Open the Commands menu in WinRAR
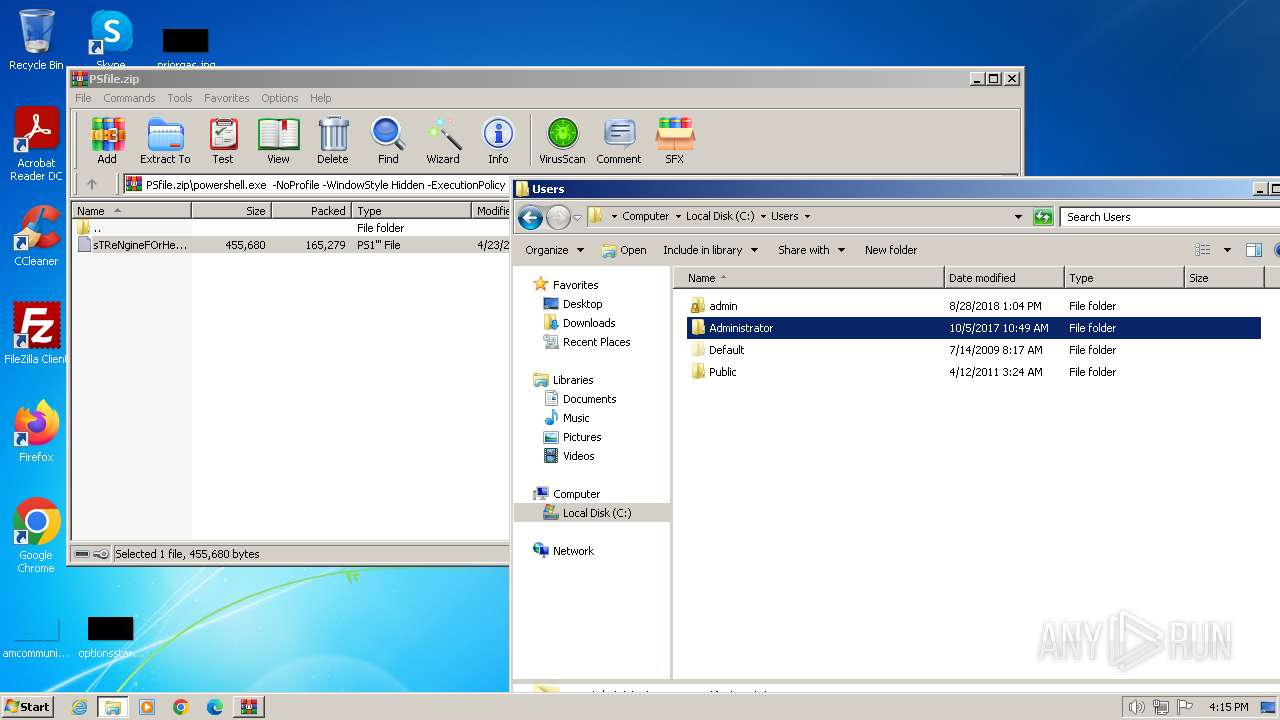Screen dimensions: 1280x720 tap(129, 98)
